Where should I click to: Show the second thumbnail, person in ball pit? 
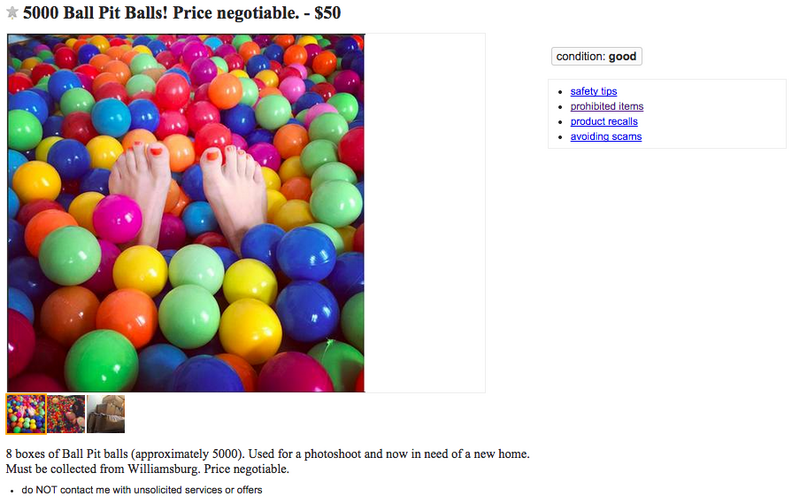pyautogui.click(x=66, y=414)
